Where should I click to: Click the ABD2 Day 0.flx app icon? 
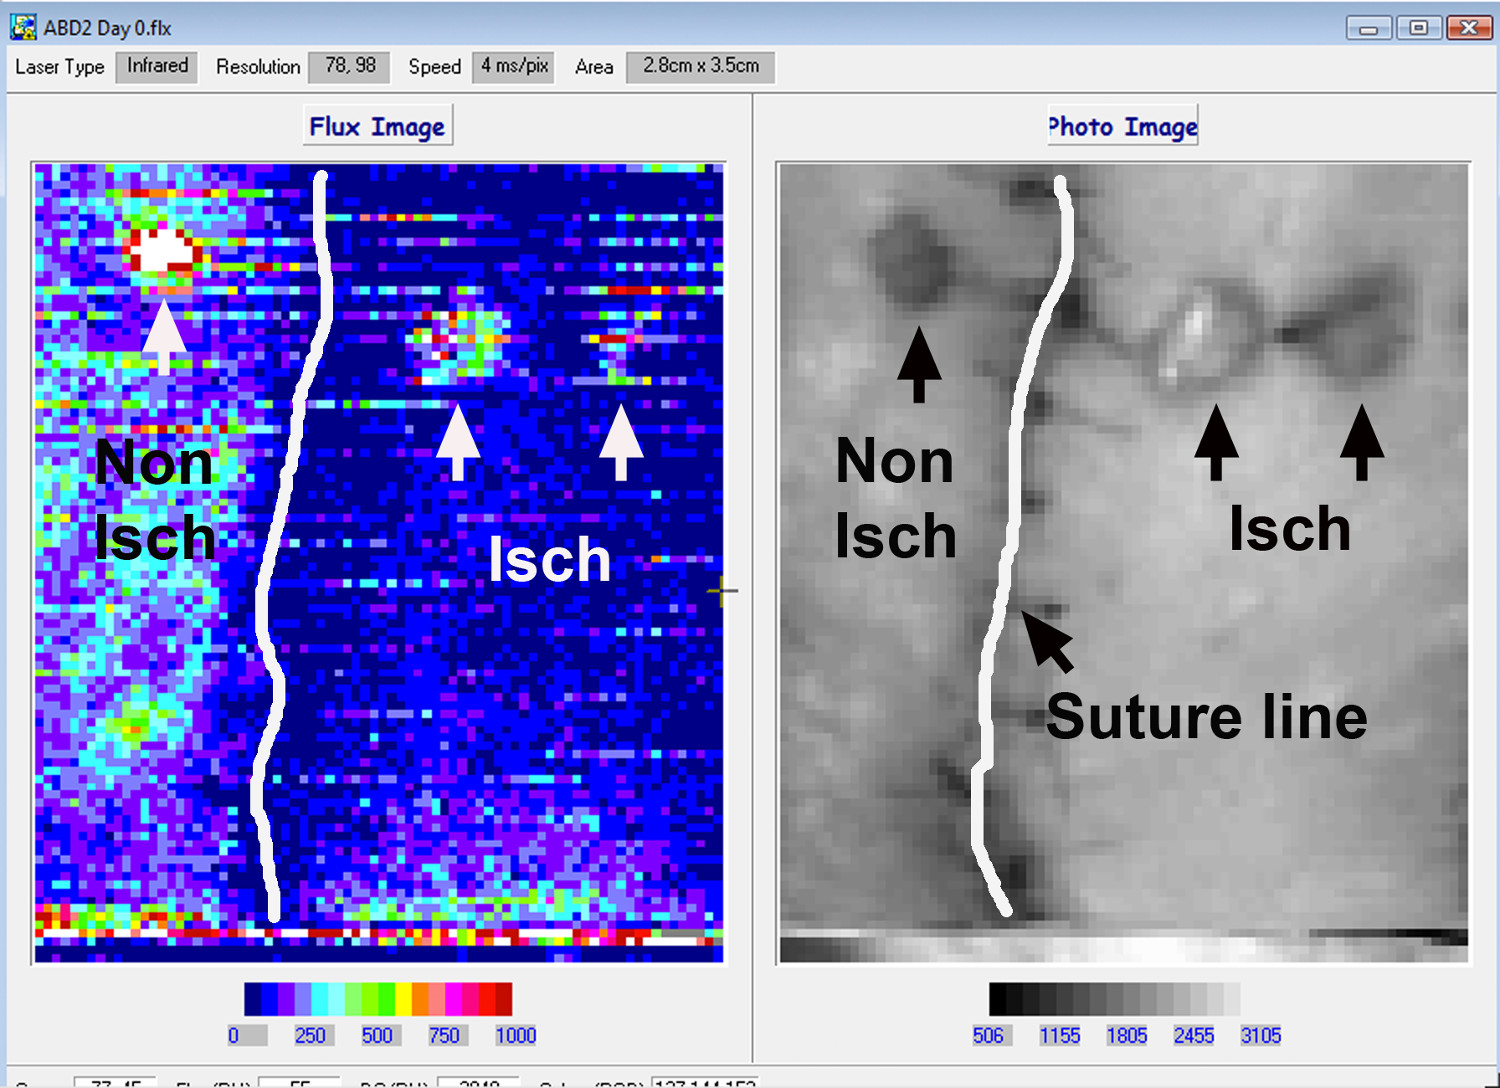tap(22, 27)
